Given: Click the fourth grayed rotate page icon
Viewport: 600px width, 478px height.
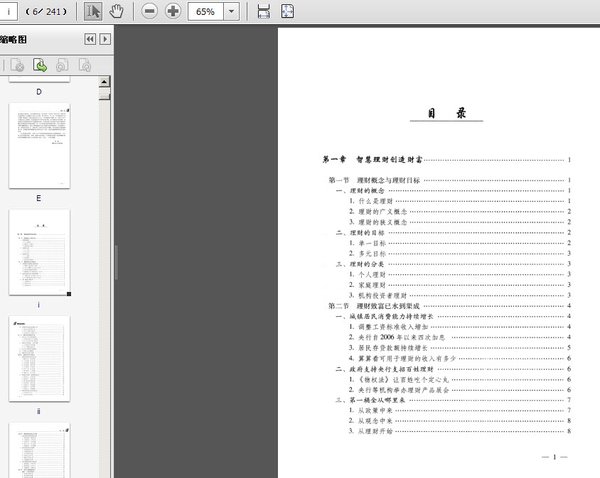Looking at the screenshot, I should (85, 65).
